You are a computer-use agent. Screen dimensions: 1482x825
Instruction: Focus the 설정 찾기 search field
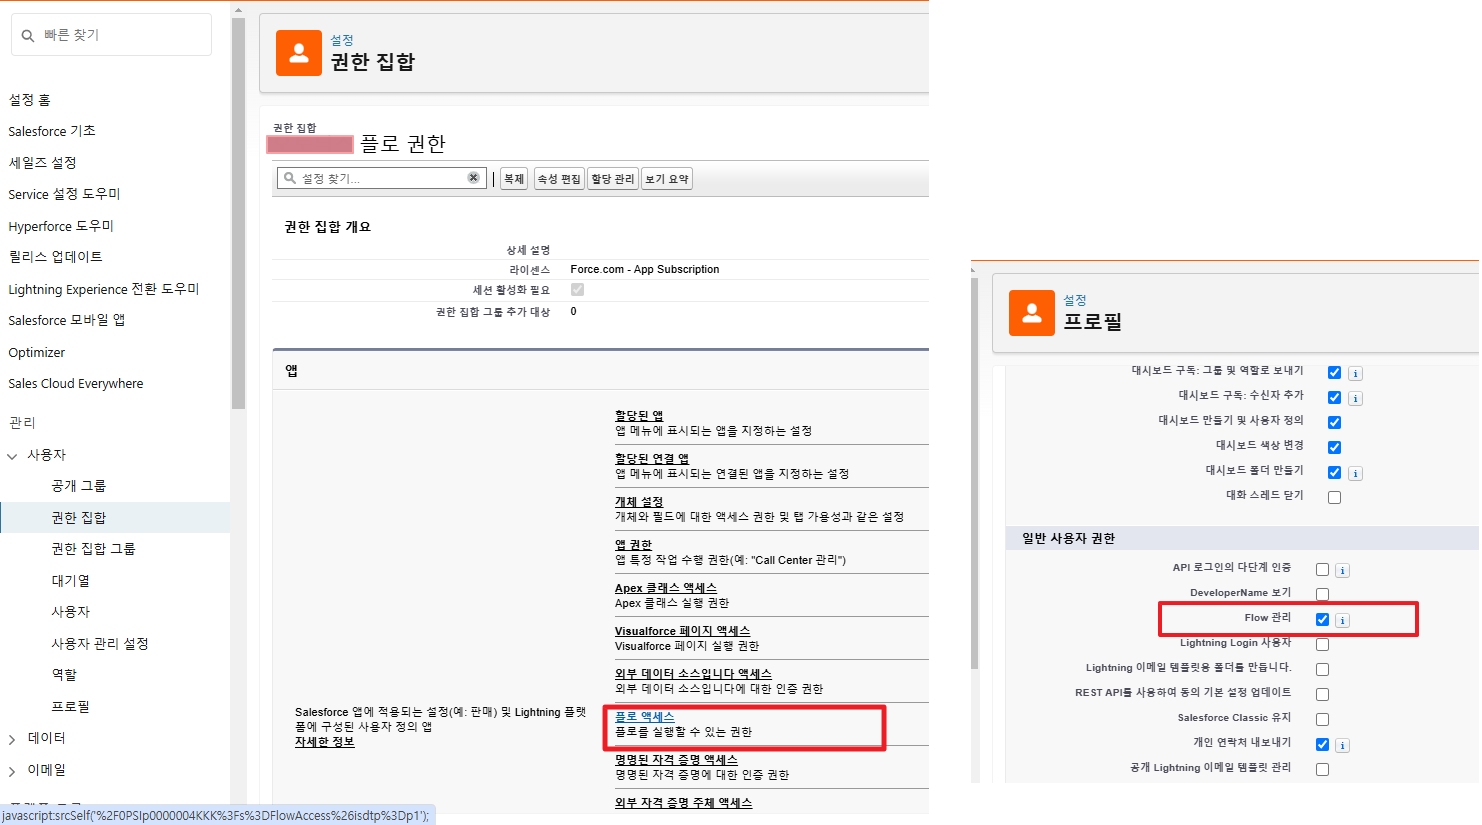pos(382,178)
